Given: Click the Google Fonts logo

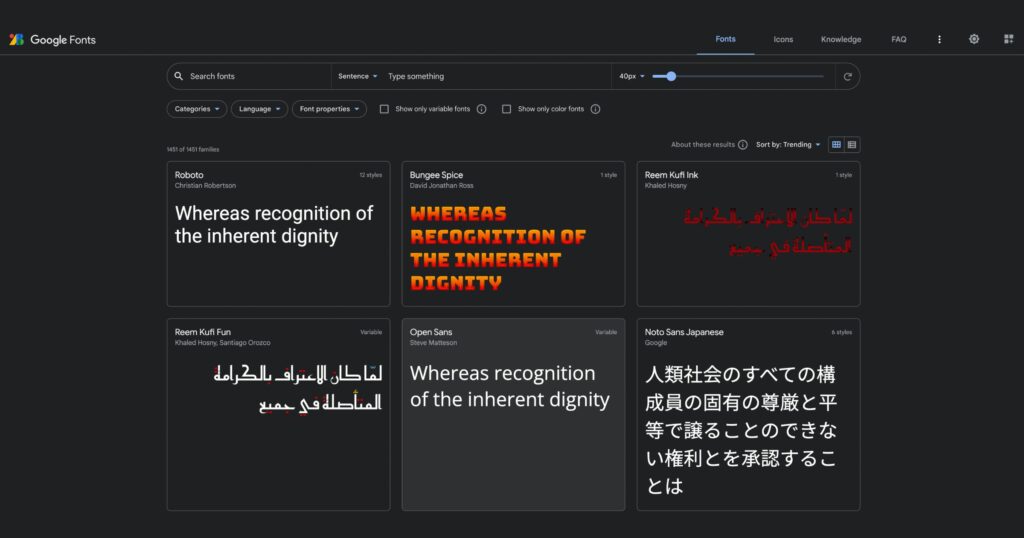Looking at the screenshot, I should (x=52, y=40).
